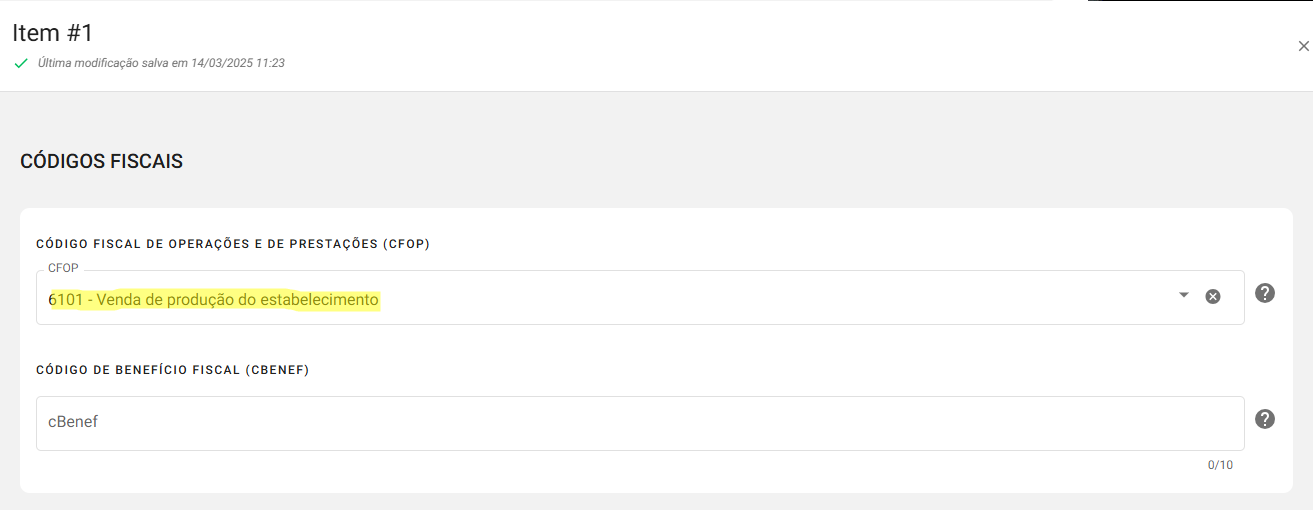Expand the CFOP dropdown arrow
1313x510 pixels.
(1184, 295)
